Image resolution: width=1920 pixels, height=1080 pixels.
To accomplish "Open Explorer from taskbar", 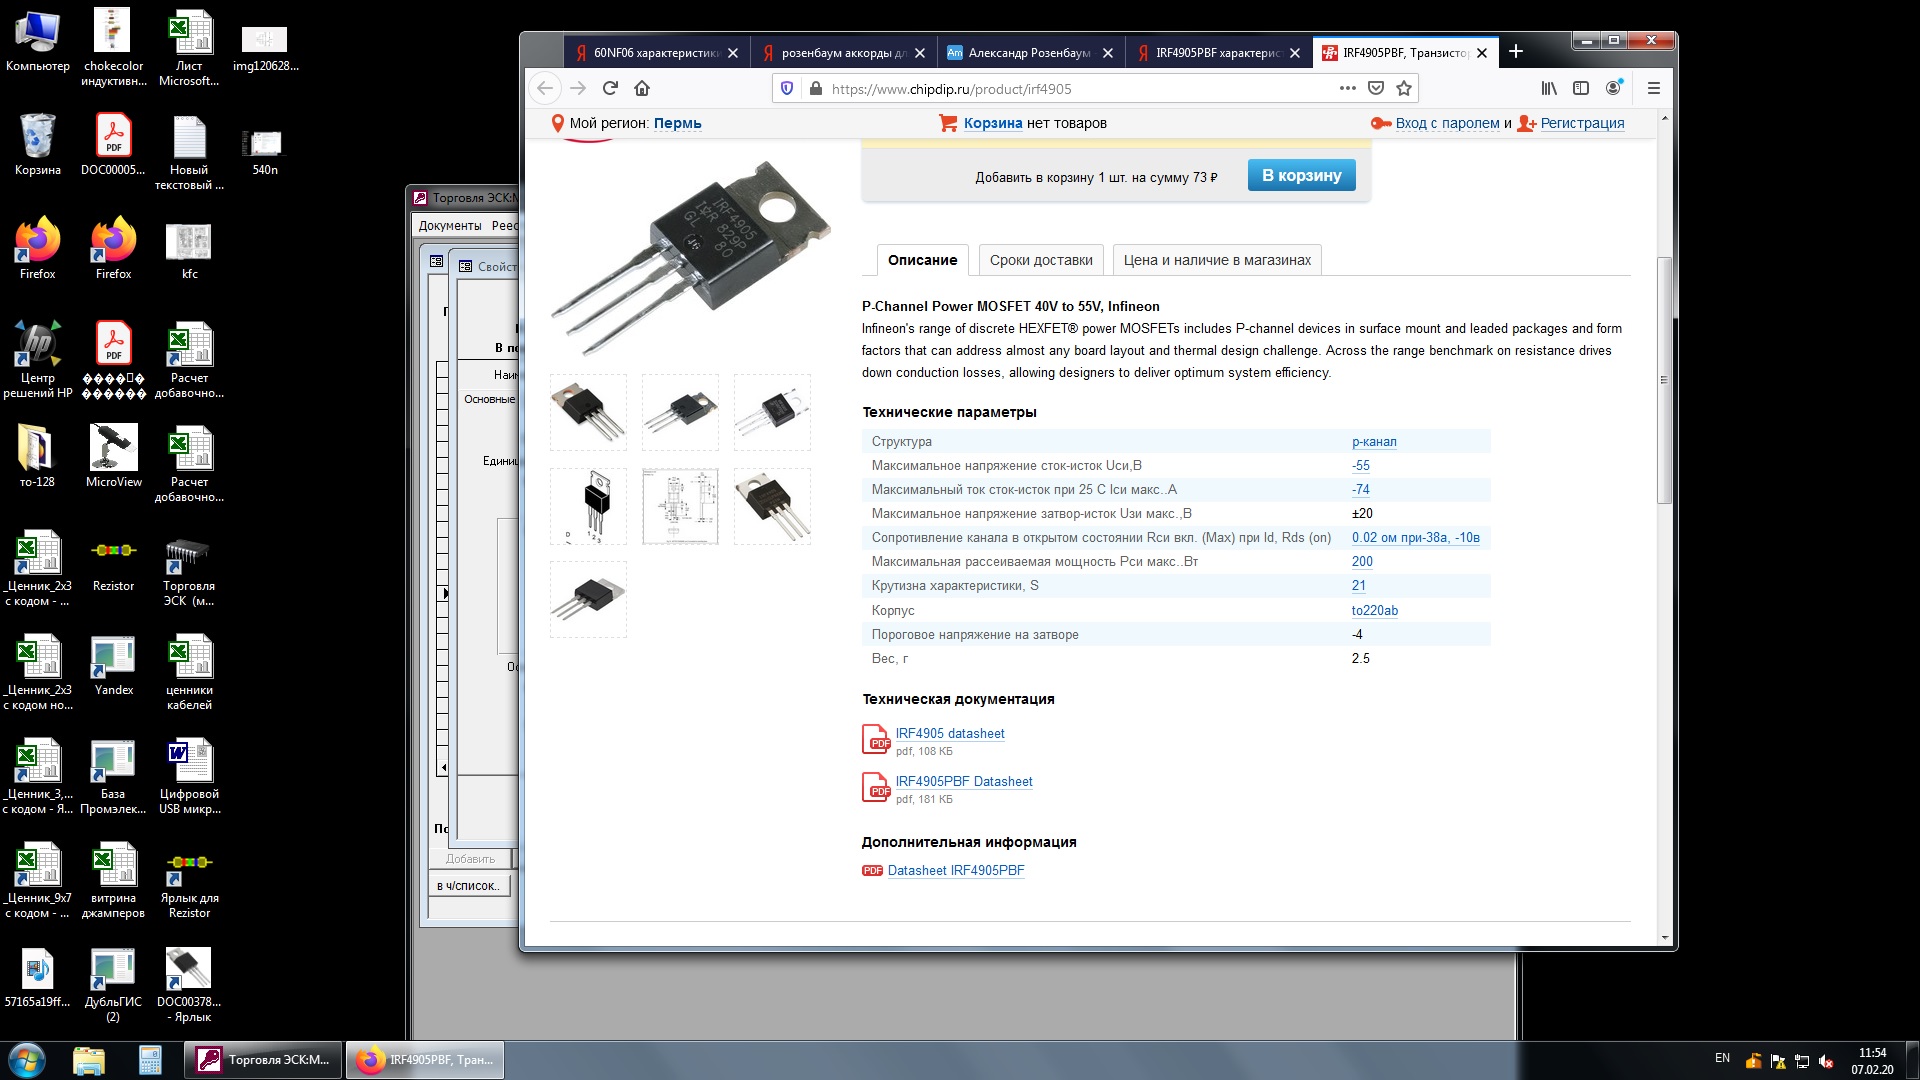I will point(89,1059).
